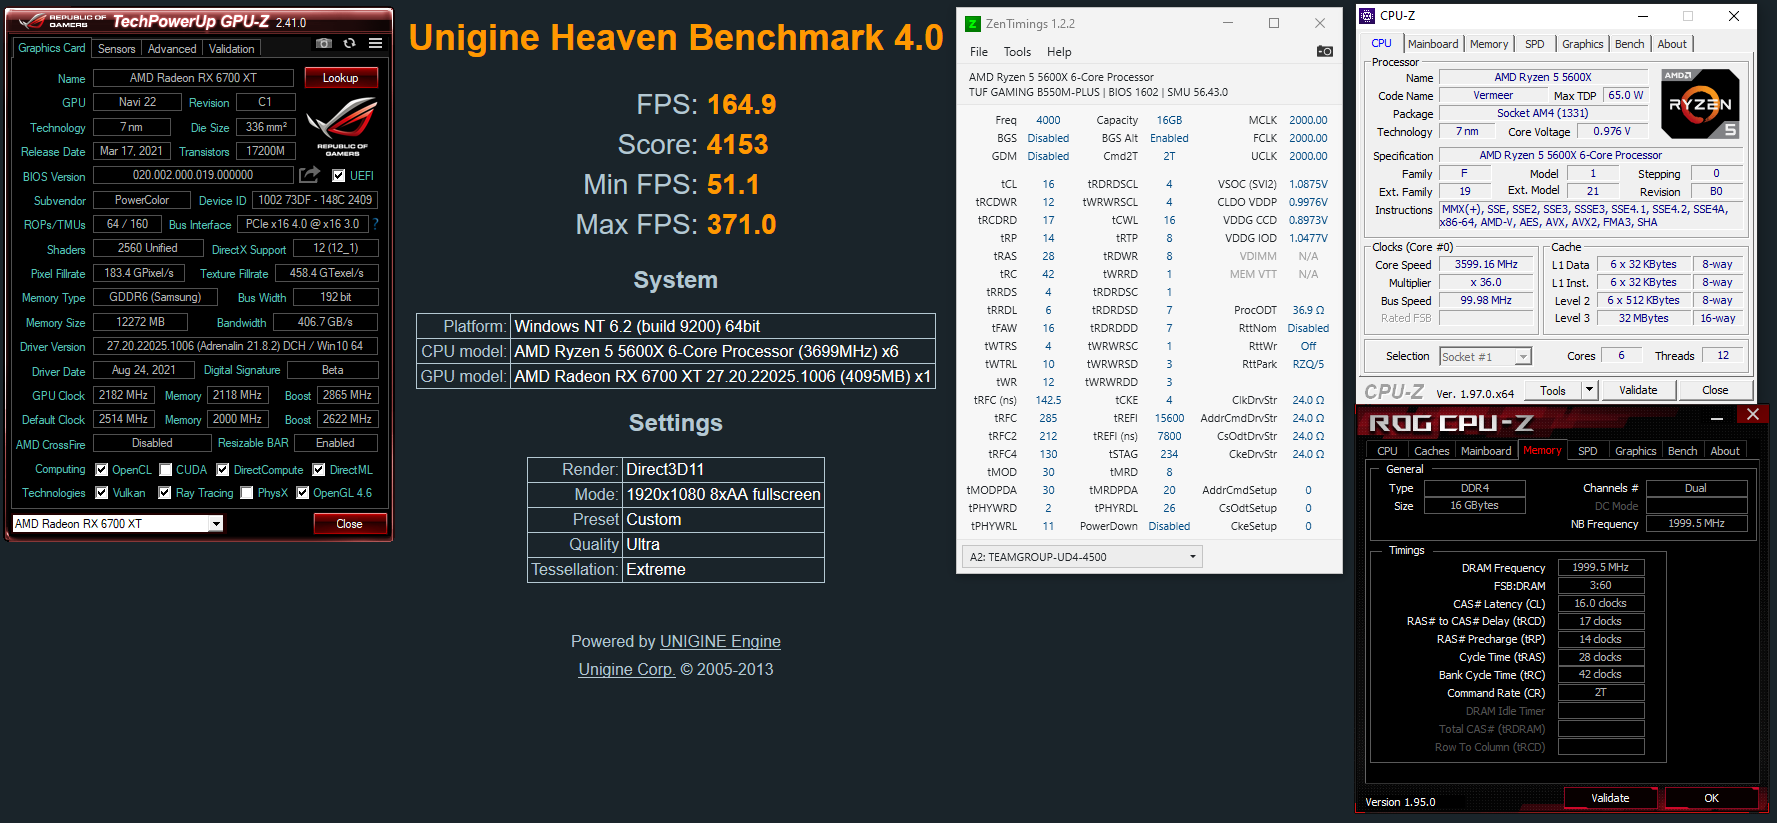Viewport: 1777px width, 823px height.
Task: Select the Caches tab in ROG CPU-Z
Action: tap(1432, 451)
